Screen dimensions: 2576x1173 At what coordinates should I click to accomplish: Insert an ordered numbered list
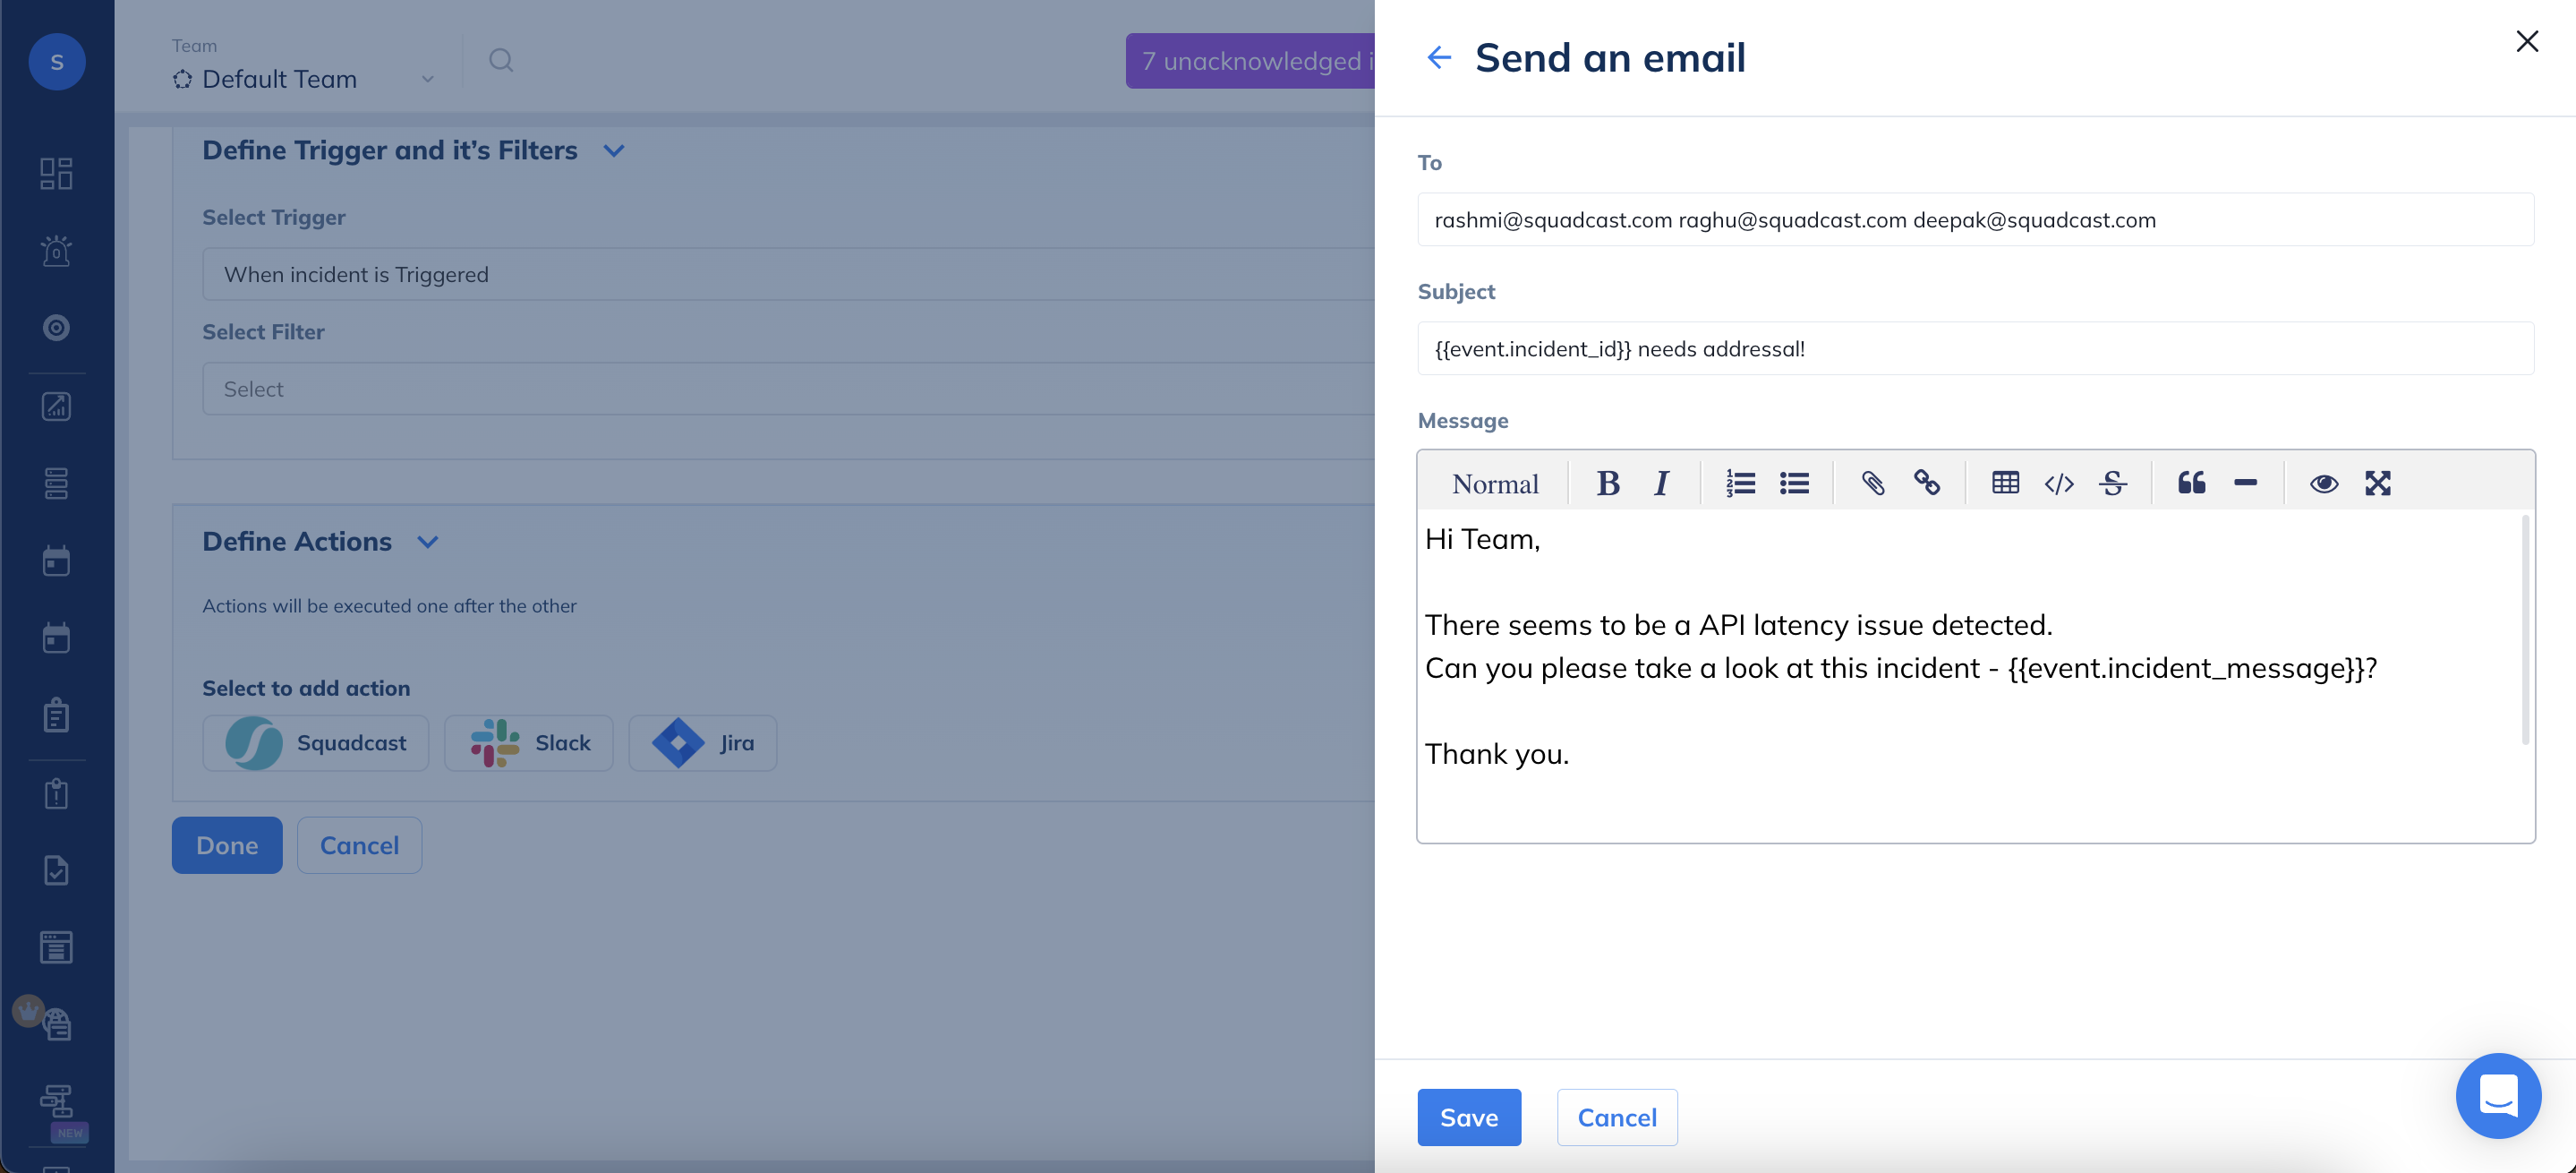click(1740, 484)
